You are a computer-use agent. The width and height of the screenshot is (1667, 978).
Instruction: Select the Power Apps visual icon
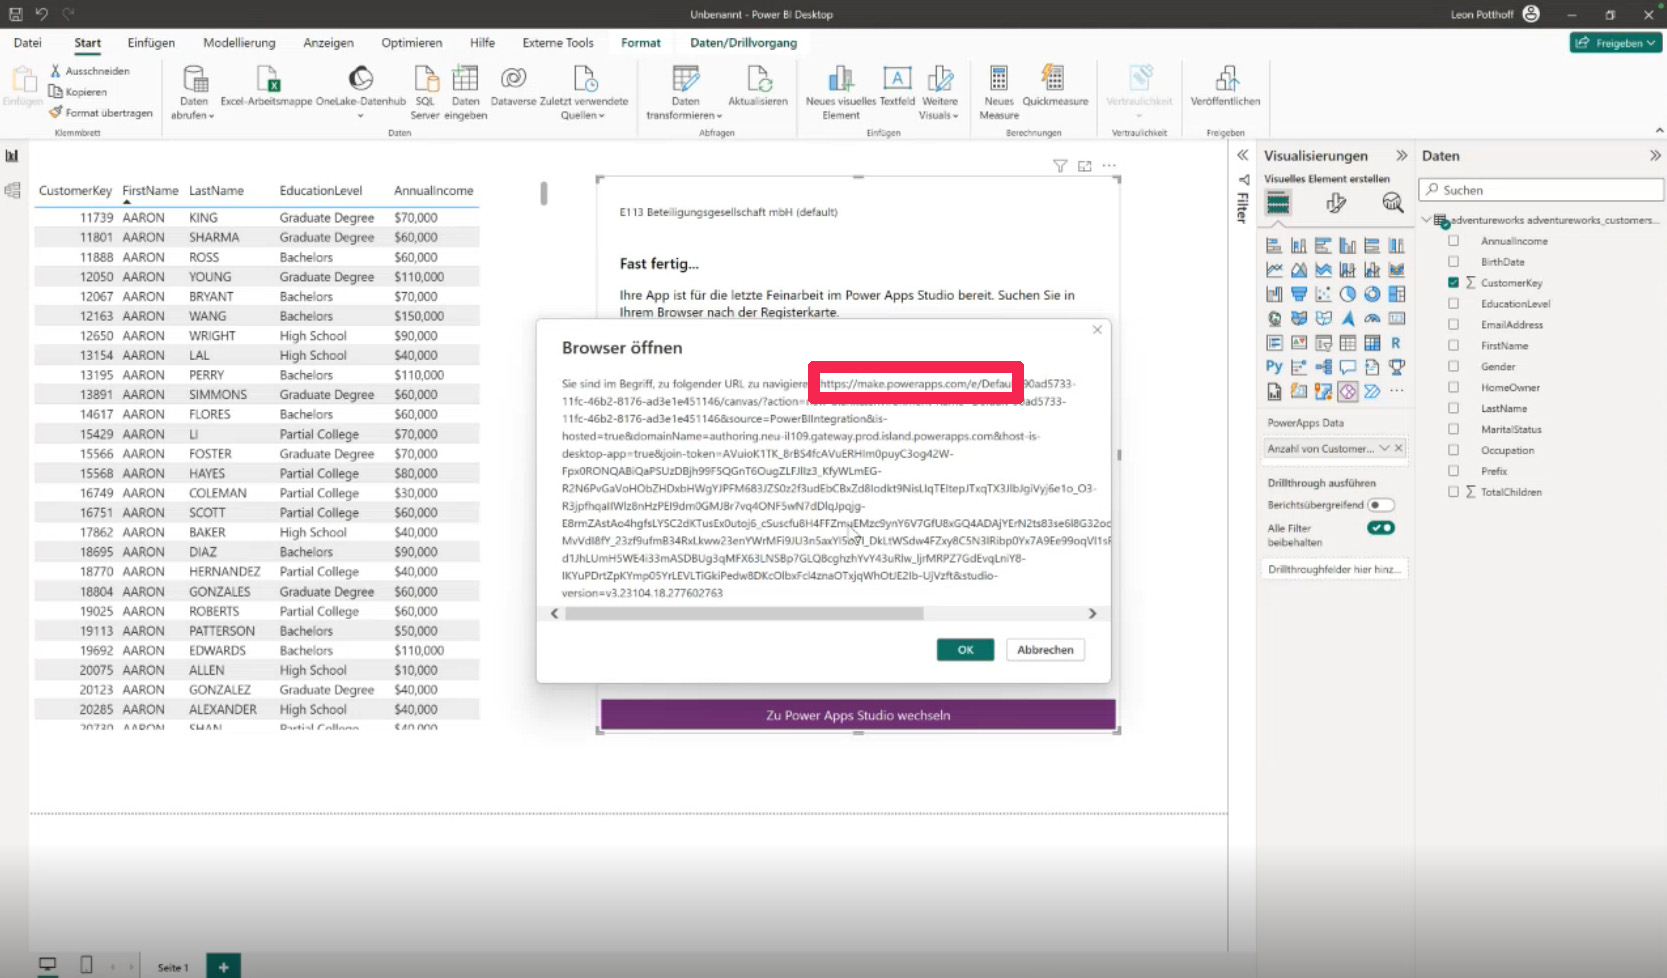1348,391
